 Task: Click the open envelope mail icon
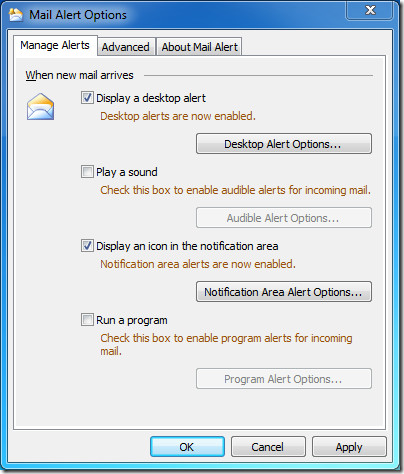[40, 107]
